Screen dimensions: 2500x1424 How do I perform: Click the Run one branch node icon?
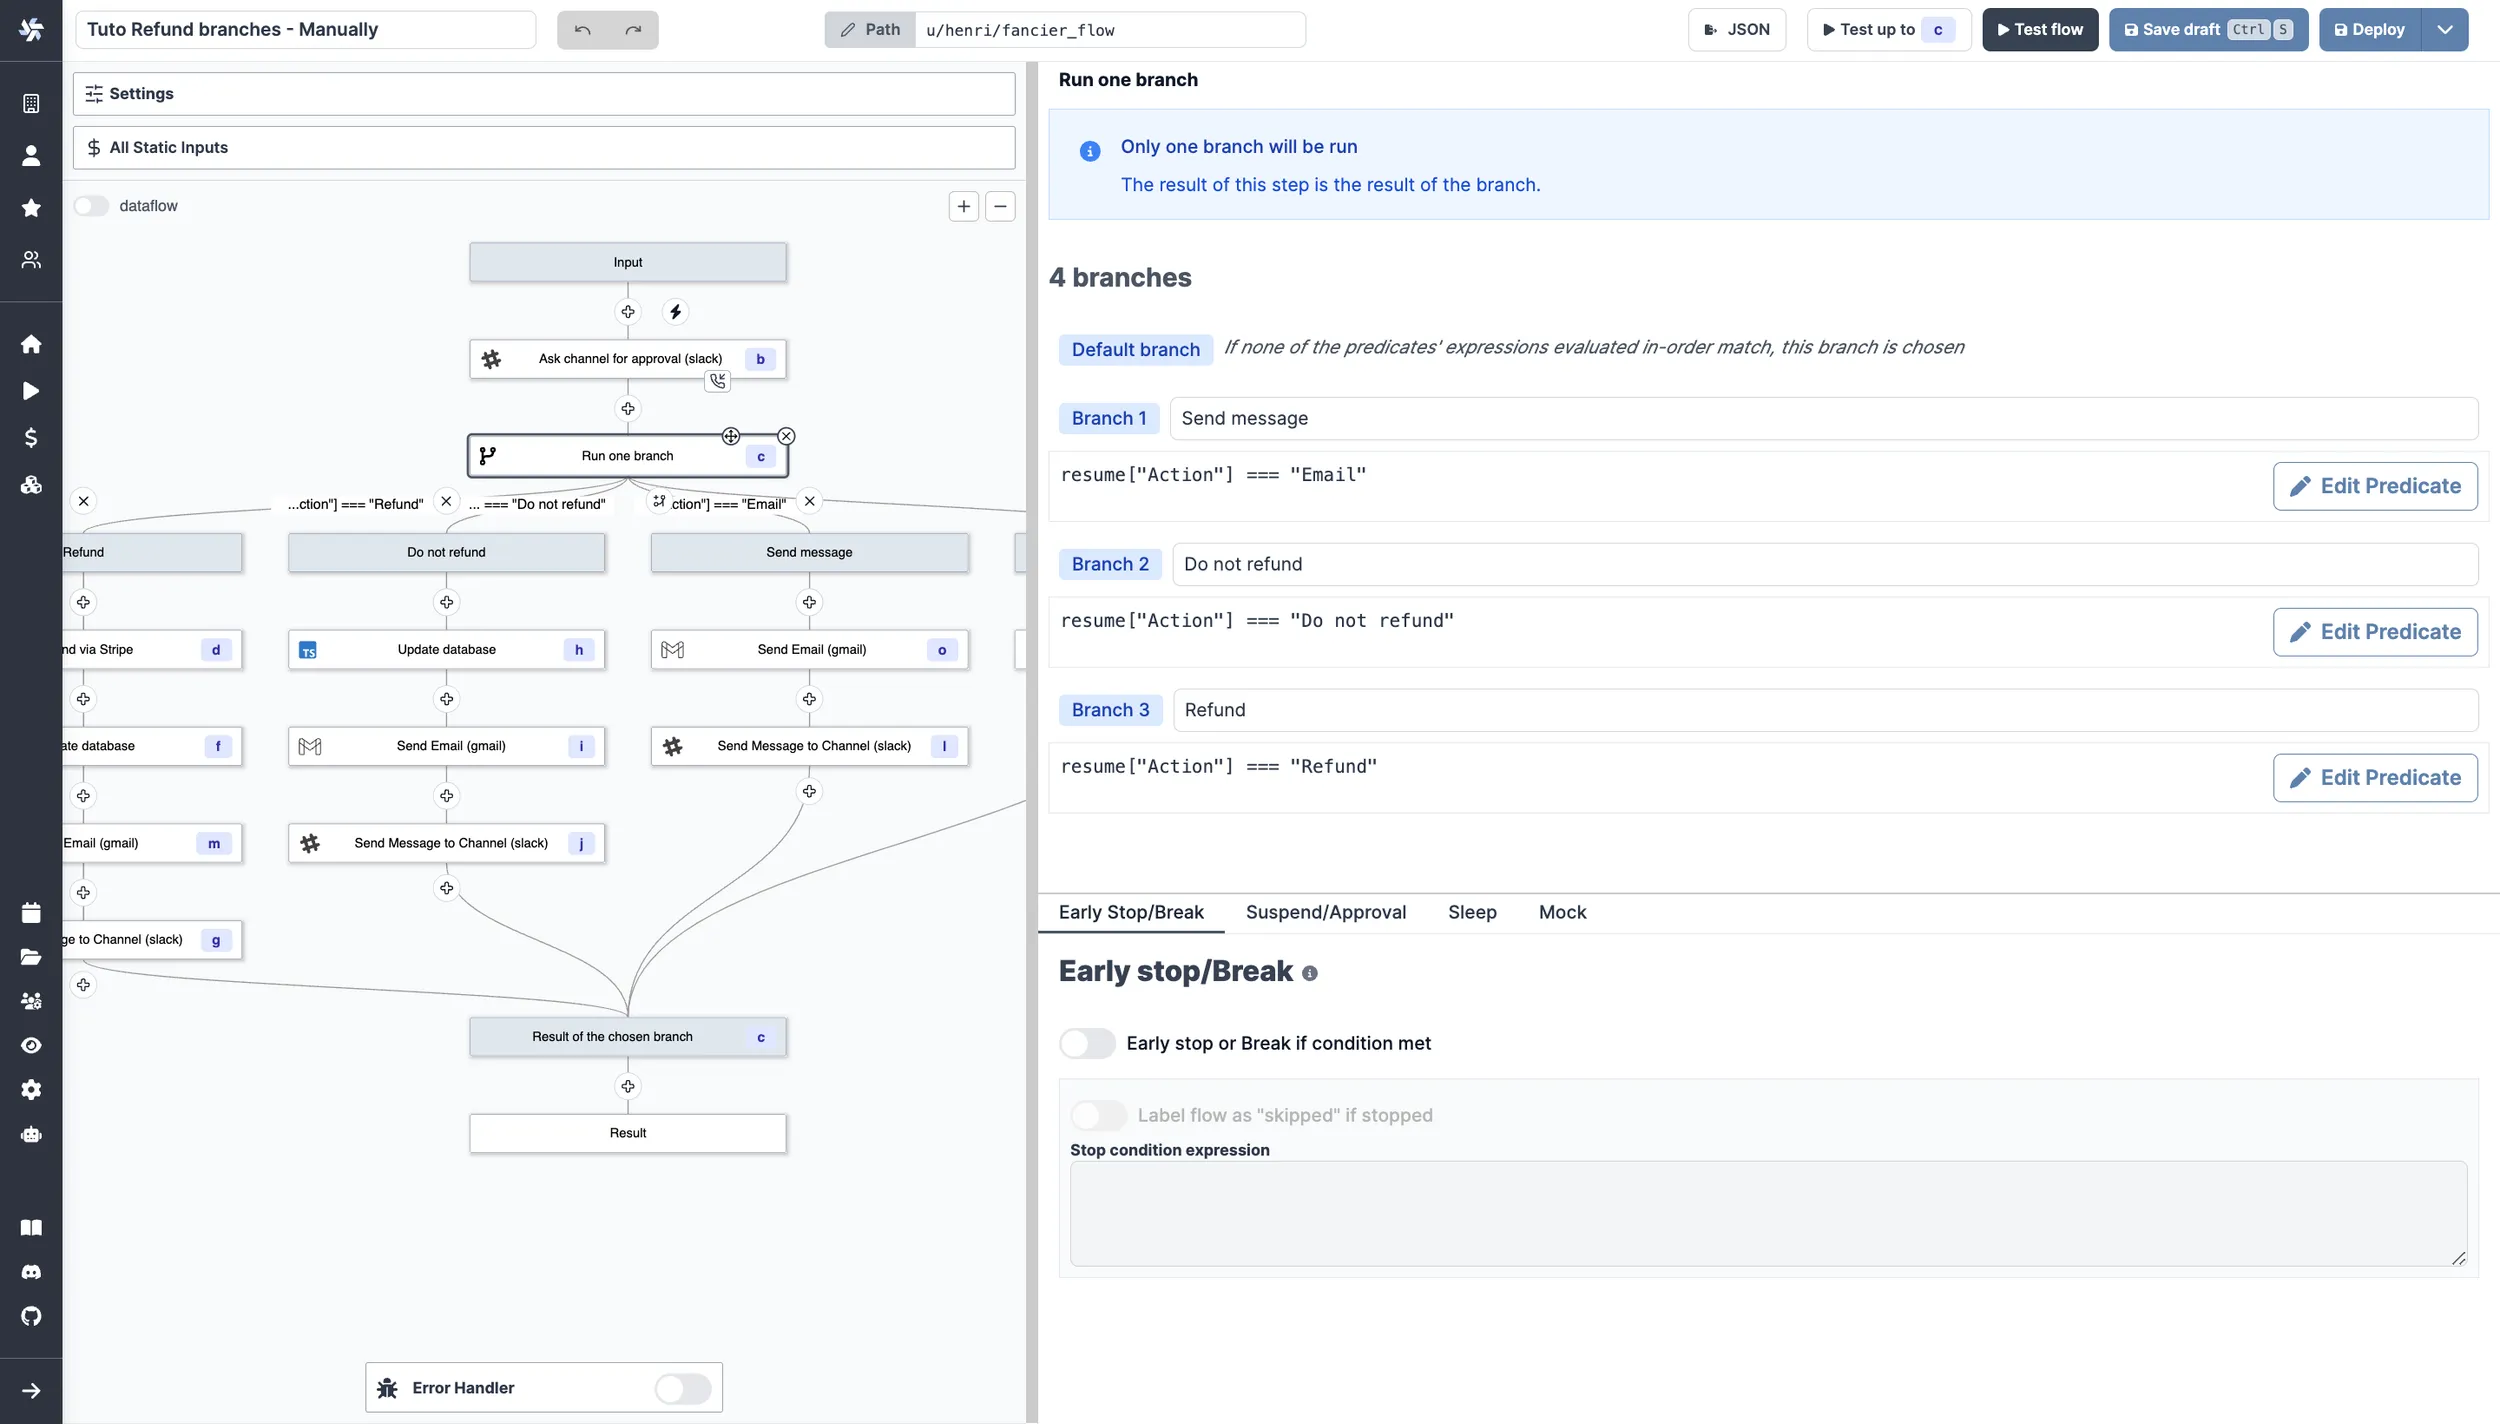489,455
